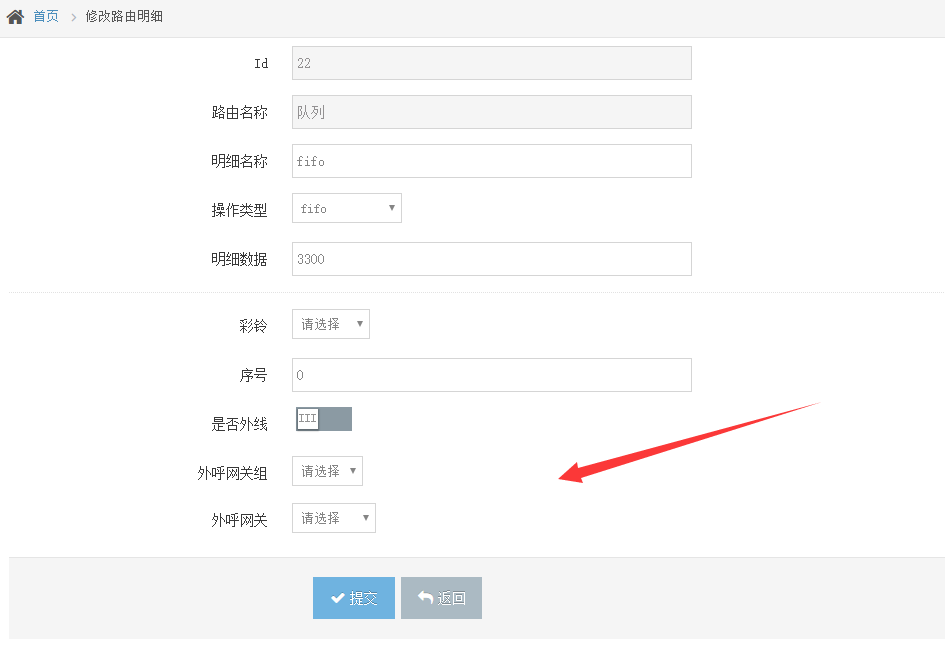Click the 明细数据 field with 3300

491,259
